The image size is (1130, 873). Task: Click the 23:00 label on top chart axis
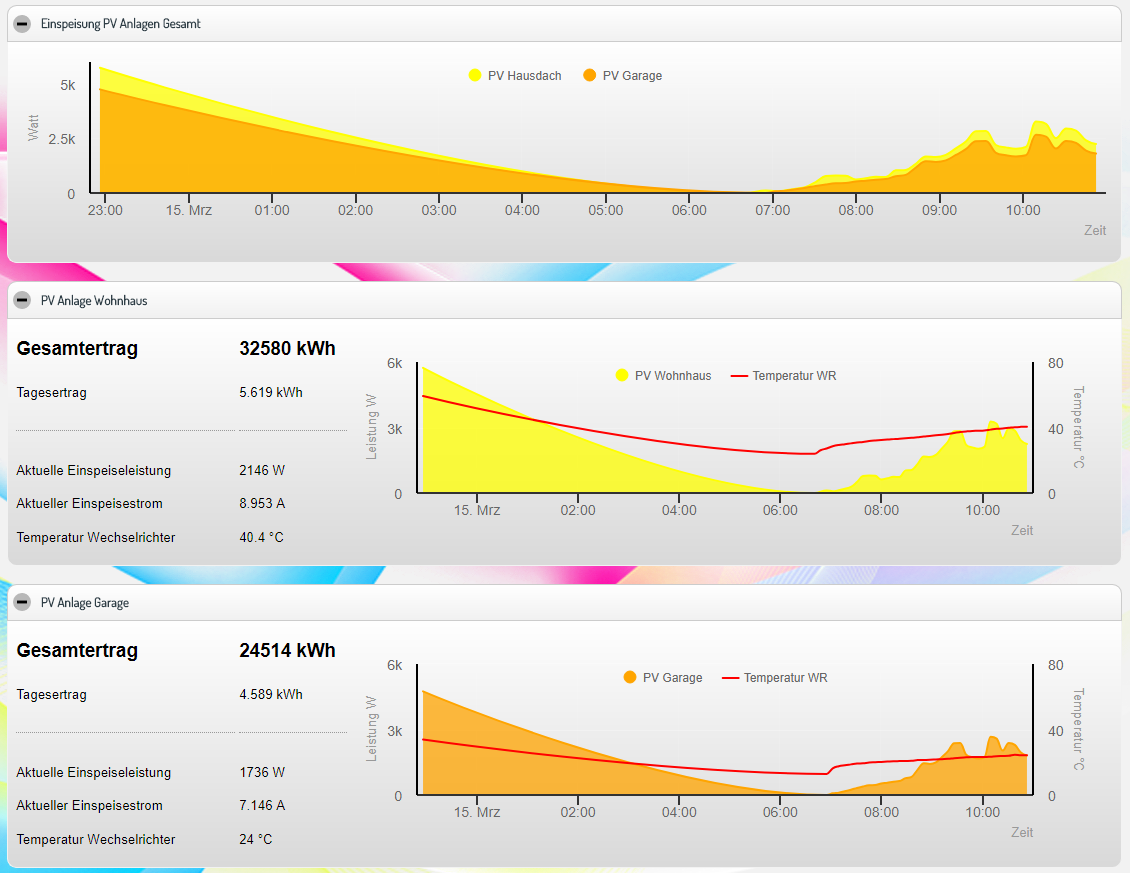pyautogui.click(x=105, y=211)
